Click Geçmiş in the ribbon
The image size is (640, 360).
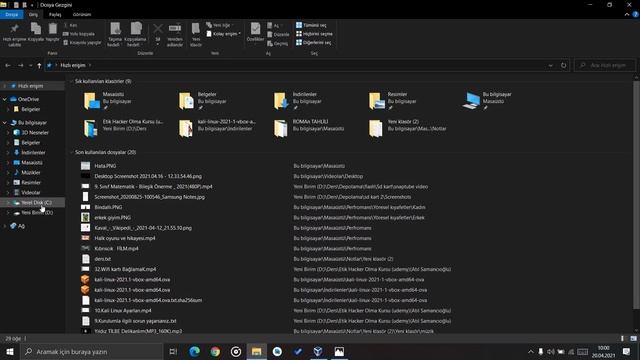[278, 43]
